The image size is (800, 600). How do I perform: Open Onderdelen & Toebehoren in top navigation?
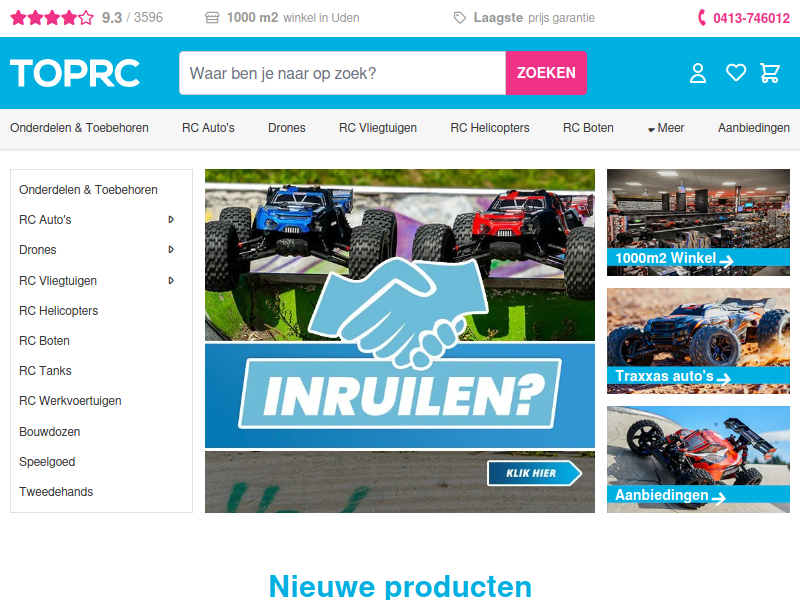(x=79, y=128)
